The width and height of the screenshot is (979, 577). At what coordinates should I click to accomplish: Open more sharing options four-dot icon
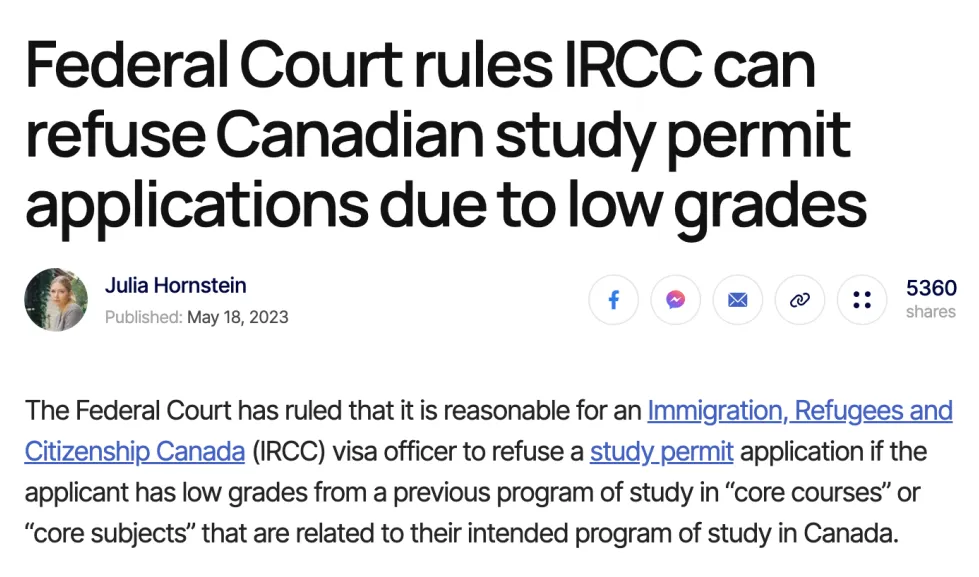click(x=862, y=300)
